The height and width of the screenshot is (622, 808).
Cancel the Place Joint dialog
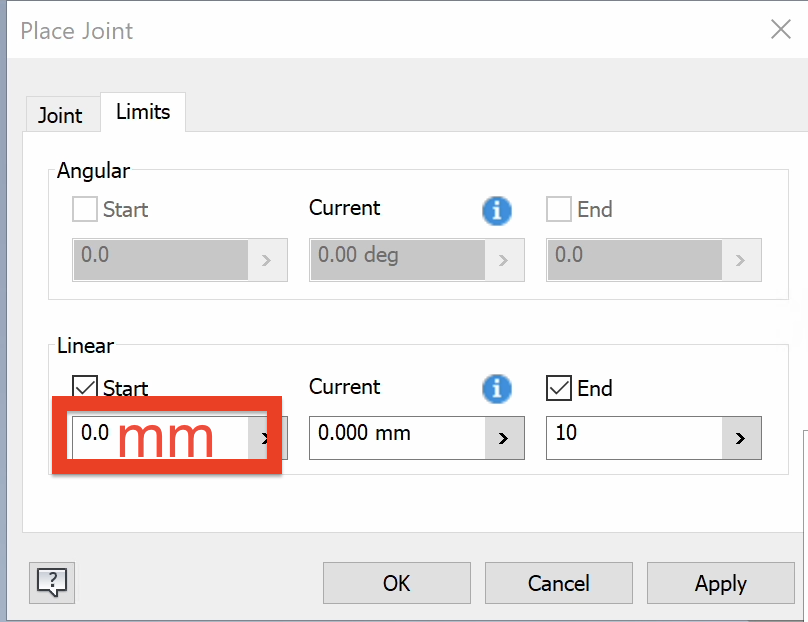(558, 583)
